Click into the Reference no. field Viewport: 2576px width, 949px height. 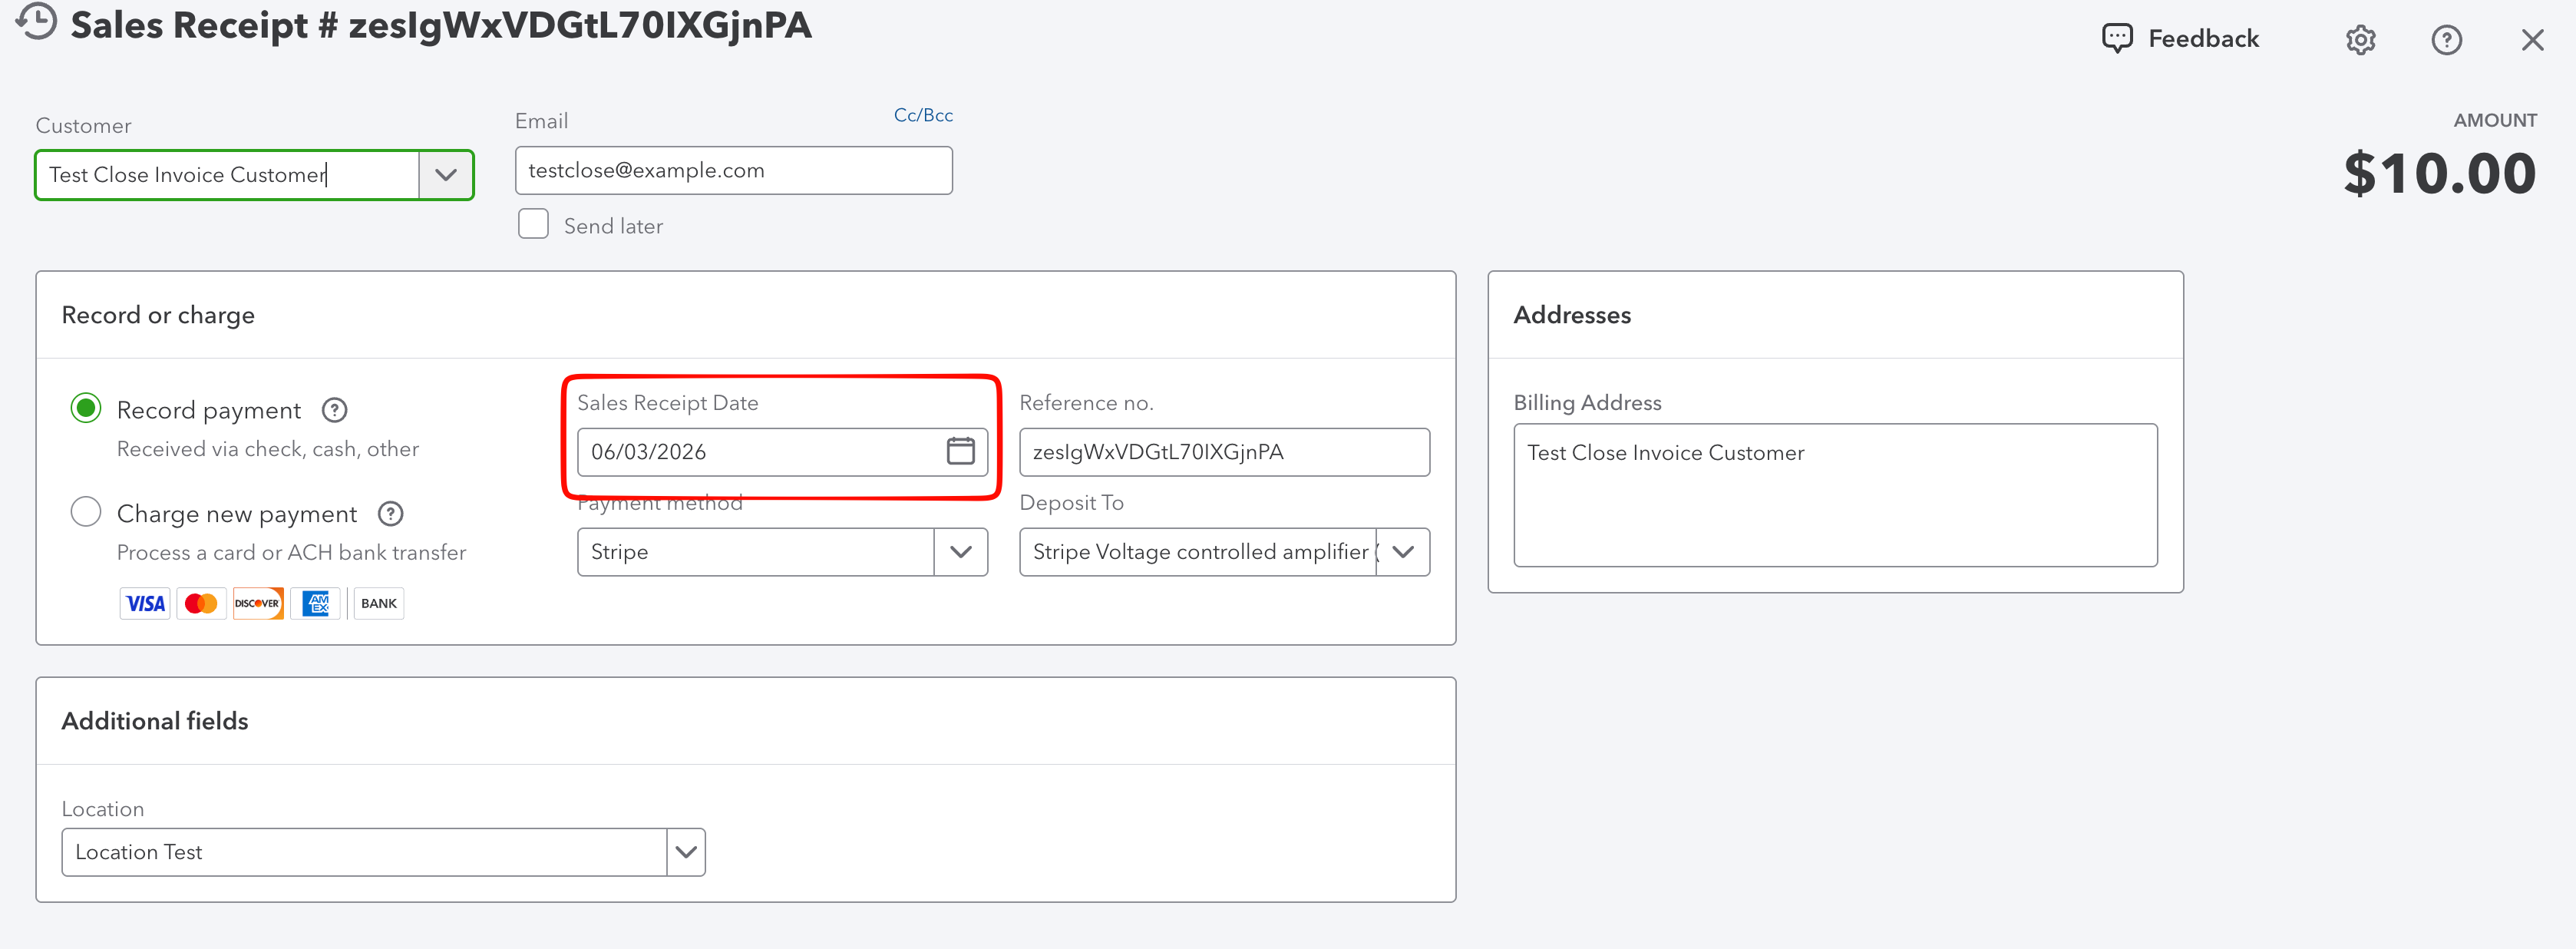pyautogui.click(x=1224, y=452)
